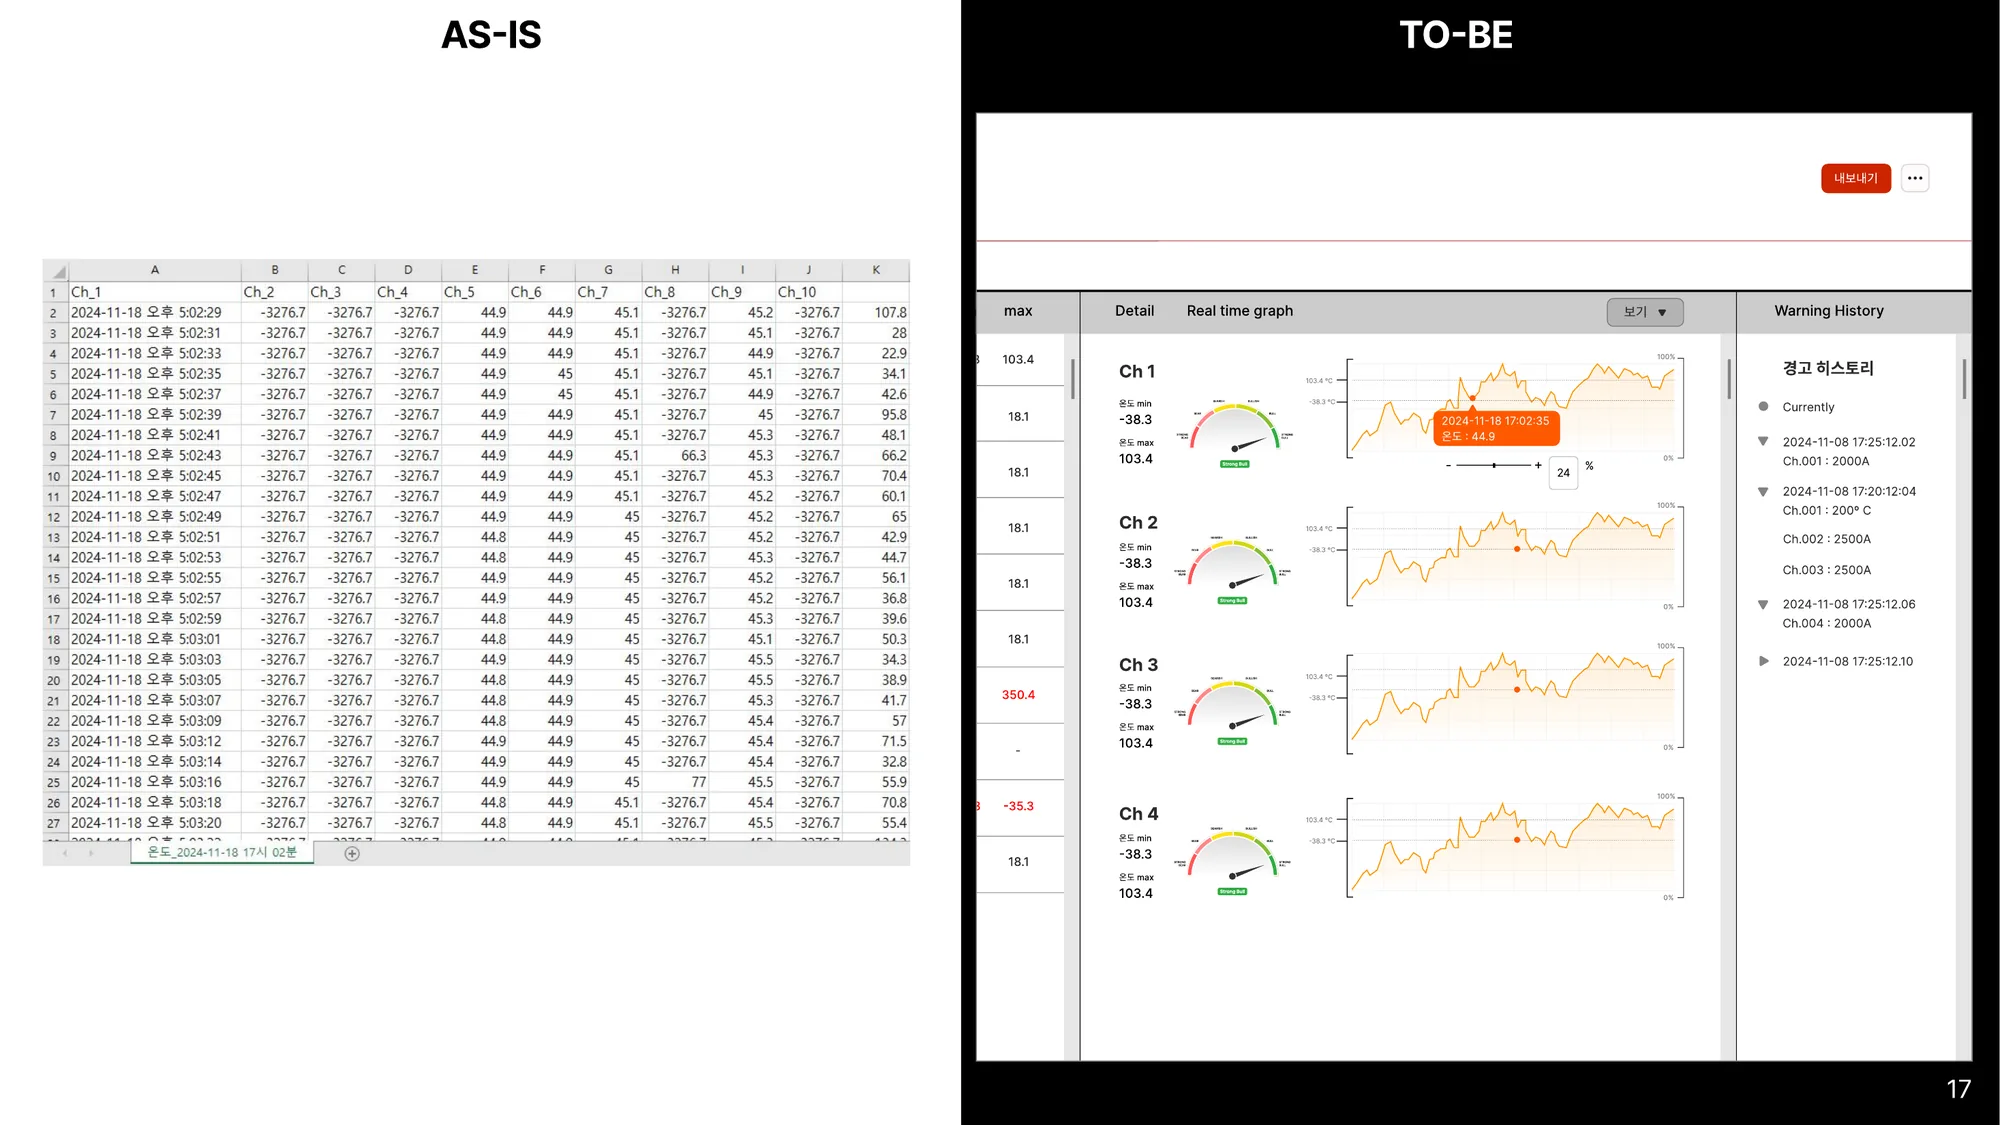The image size is (2000, 1125).
Task: Click the orange data point on Ch 4 graph
Action: 1517,840
